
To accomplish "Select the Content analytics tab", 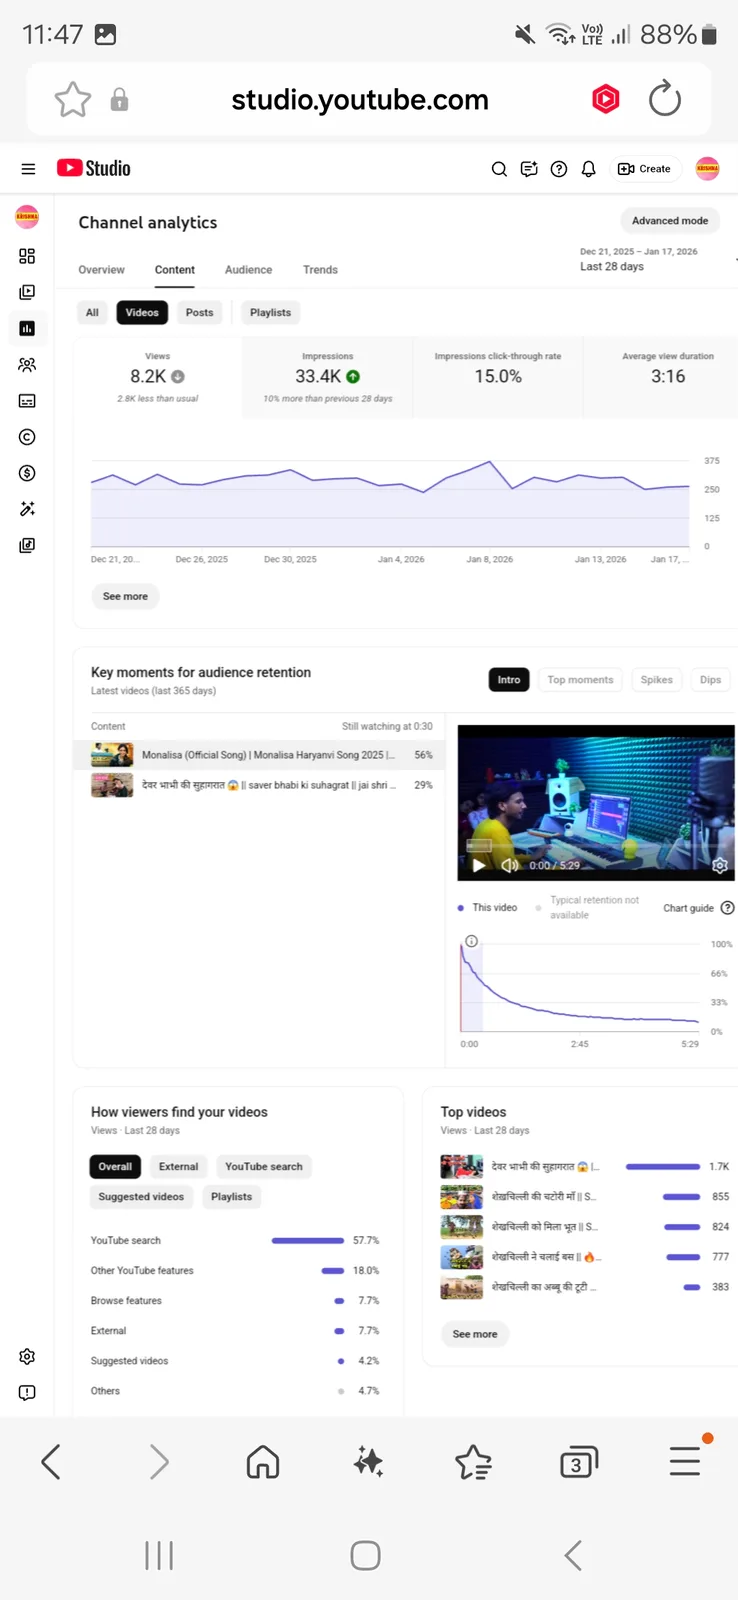I will (x=175, y=270).
